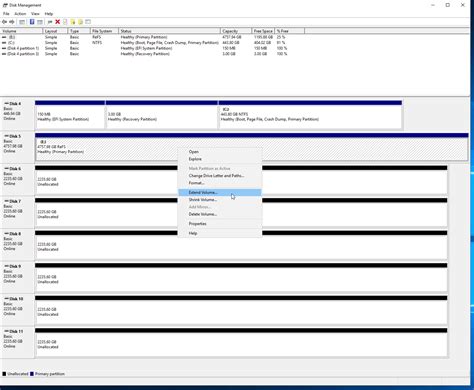
Task: Select Format… in the context menu
Action: coord(220,183)
